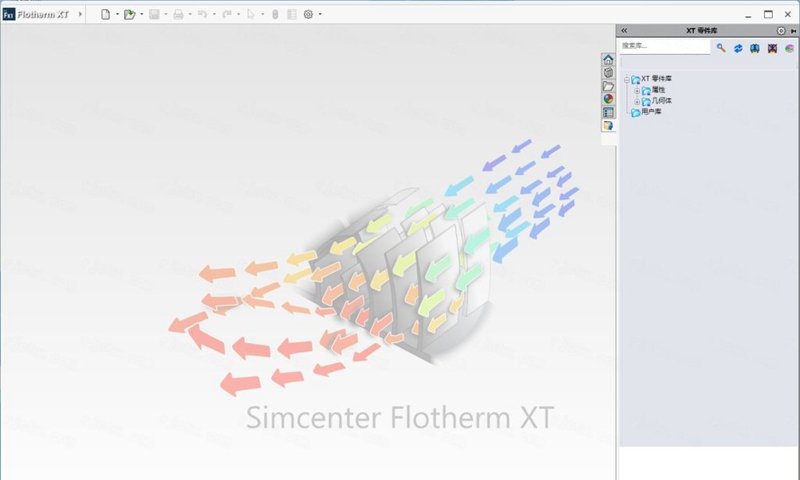Minimize the Flotherm XT window

tap(748, 15)
